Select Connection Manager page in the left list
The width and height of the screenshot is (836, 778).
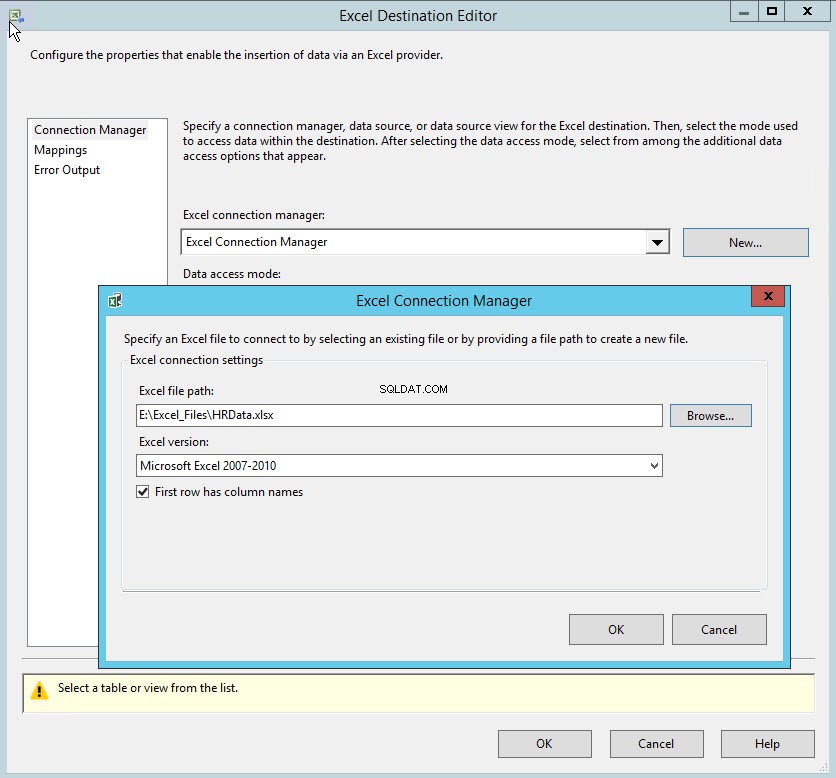coord(90,130)
